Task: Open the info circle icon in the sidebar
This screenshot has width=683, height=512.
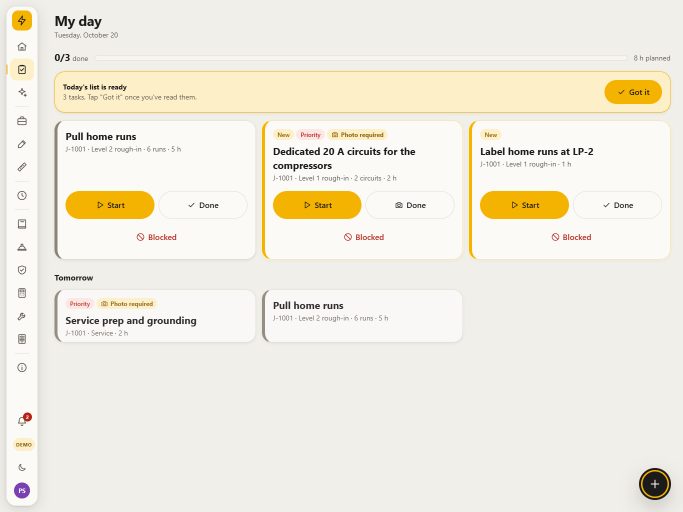Action: click(x=22, y=368)
